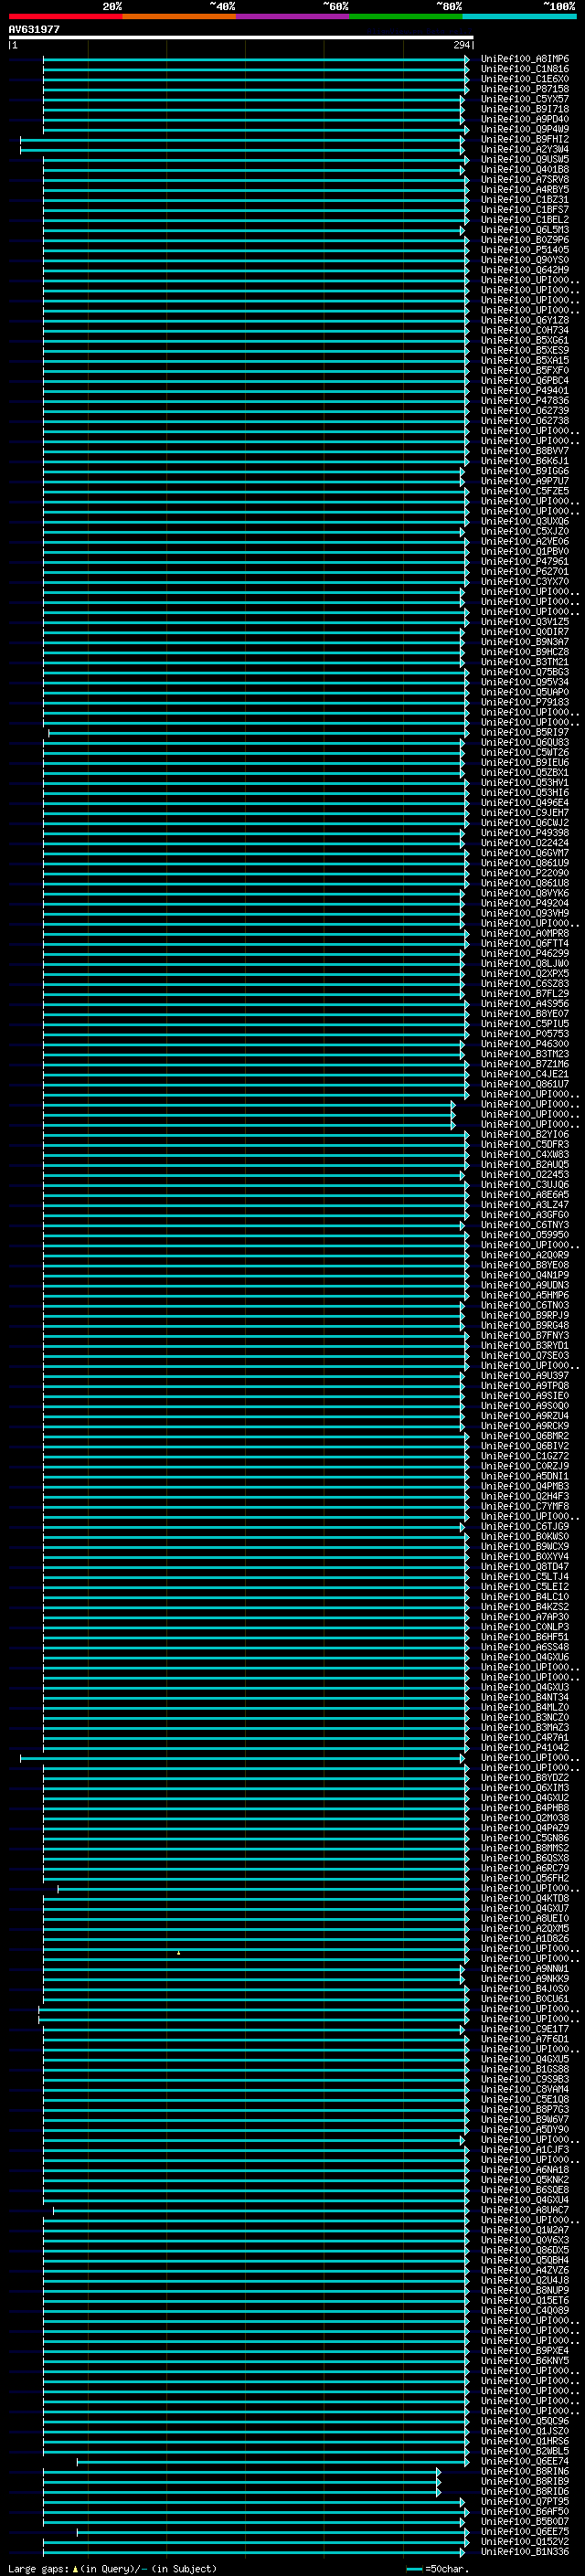Select hit label UniRef100_Q6L5M3
Viewport: 585px width, 2576px height.
524,230
